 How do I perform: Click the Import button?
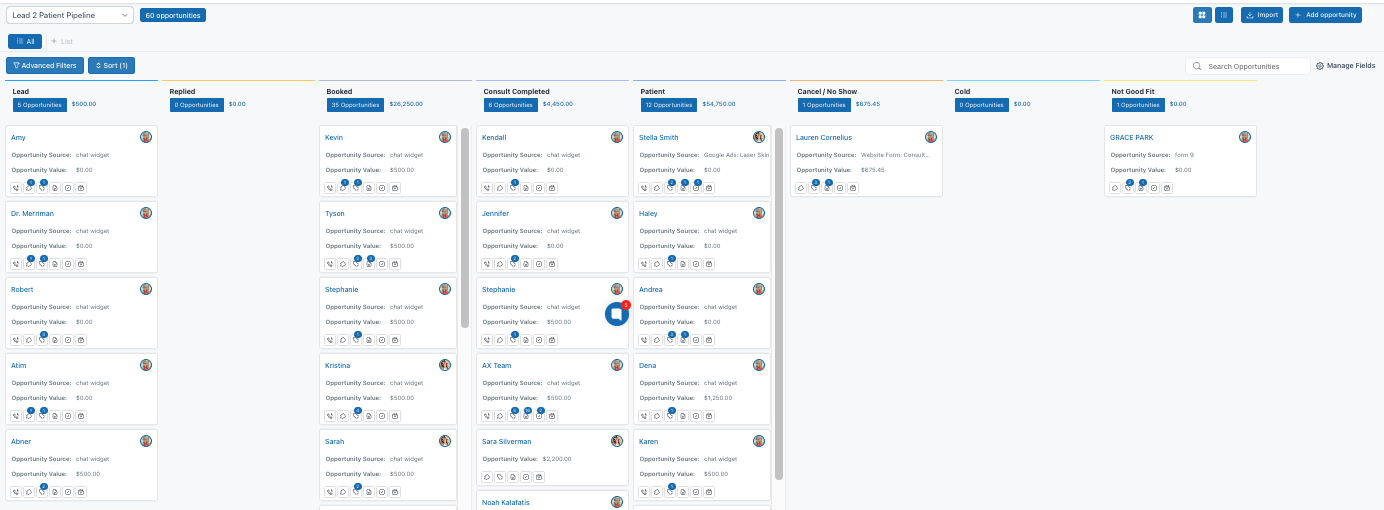(1262, 15)
